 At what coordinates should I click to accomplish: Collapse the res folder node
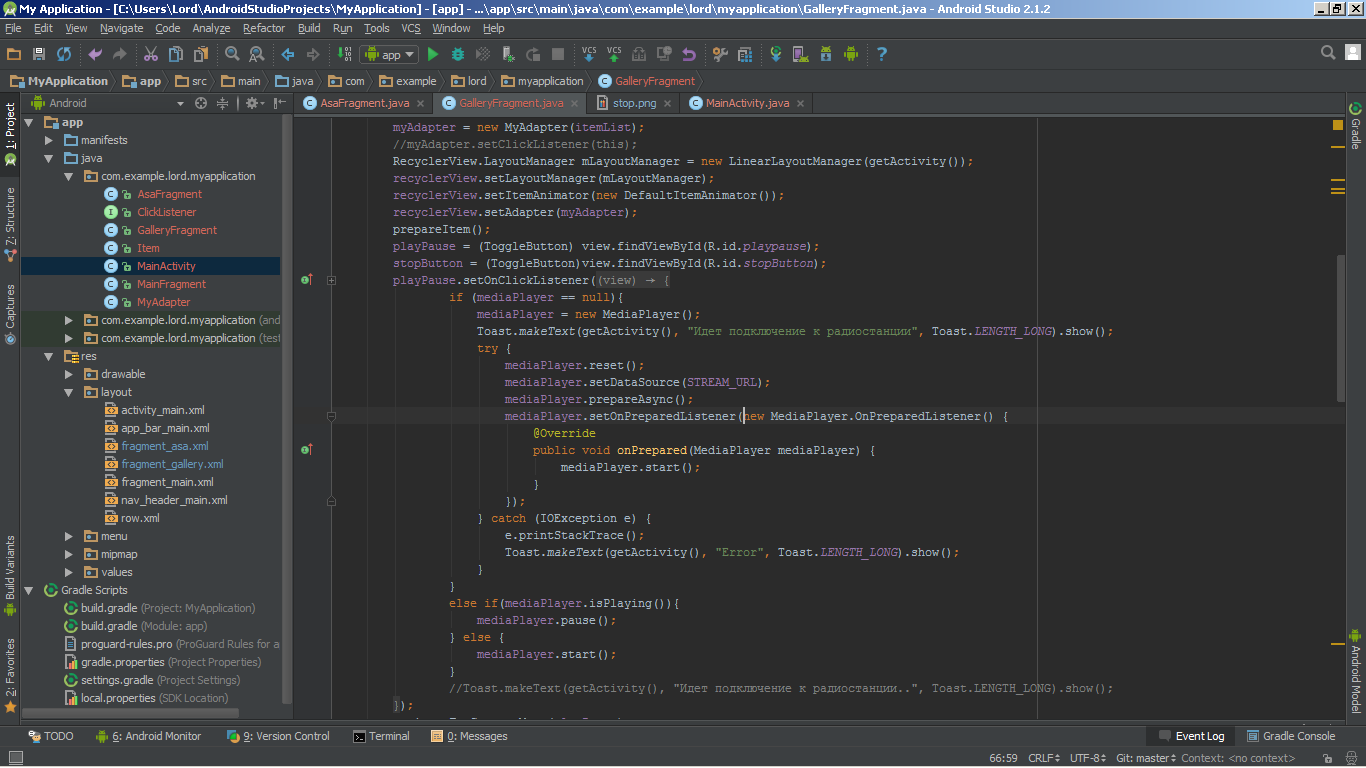48,356
